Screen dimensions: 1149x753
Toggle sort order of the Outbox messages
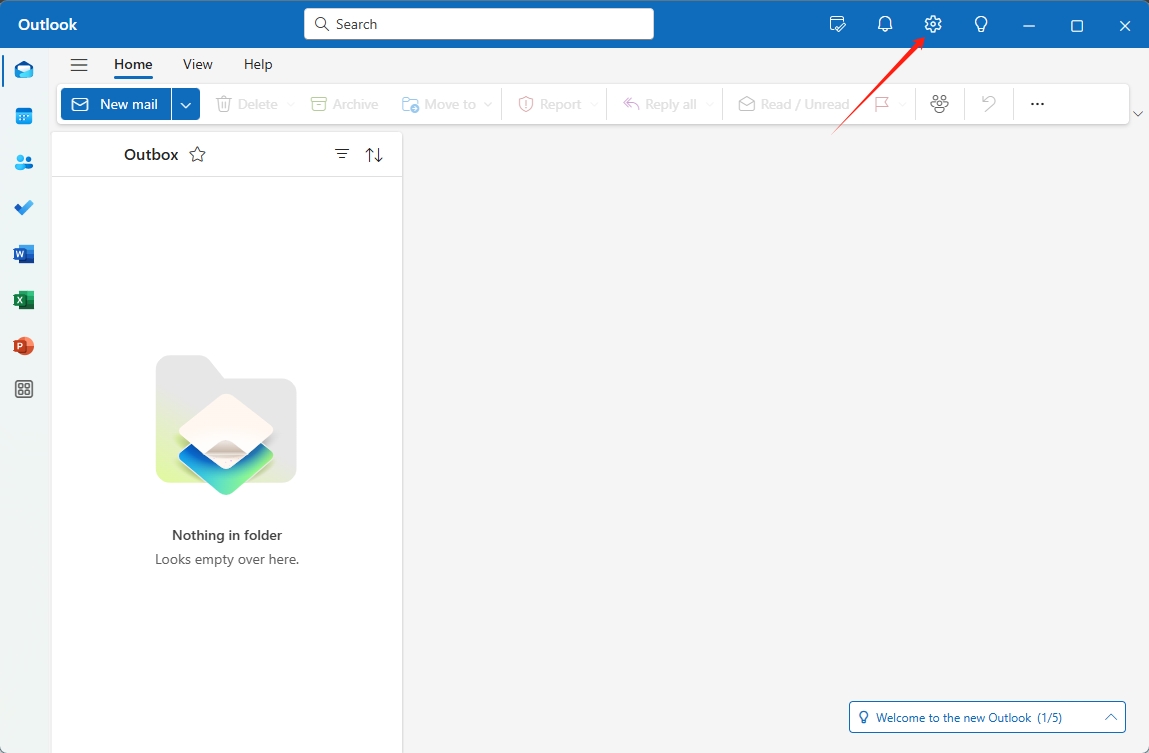[374, 154]
